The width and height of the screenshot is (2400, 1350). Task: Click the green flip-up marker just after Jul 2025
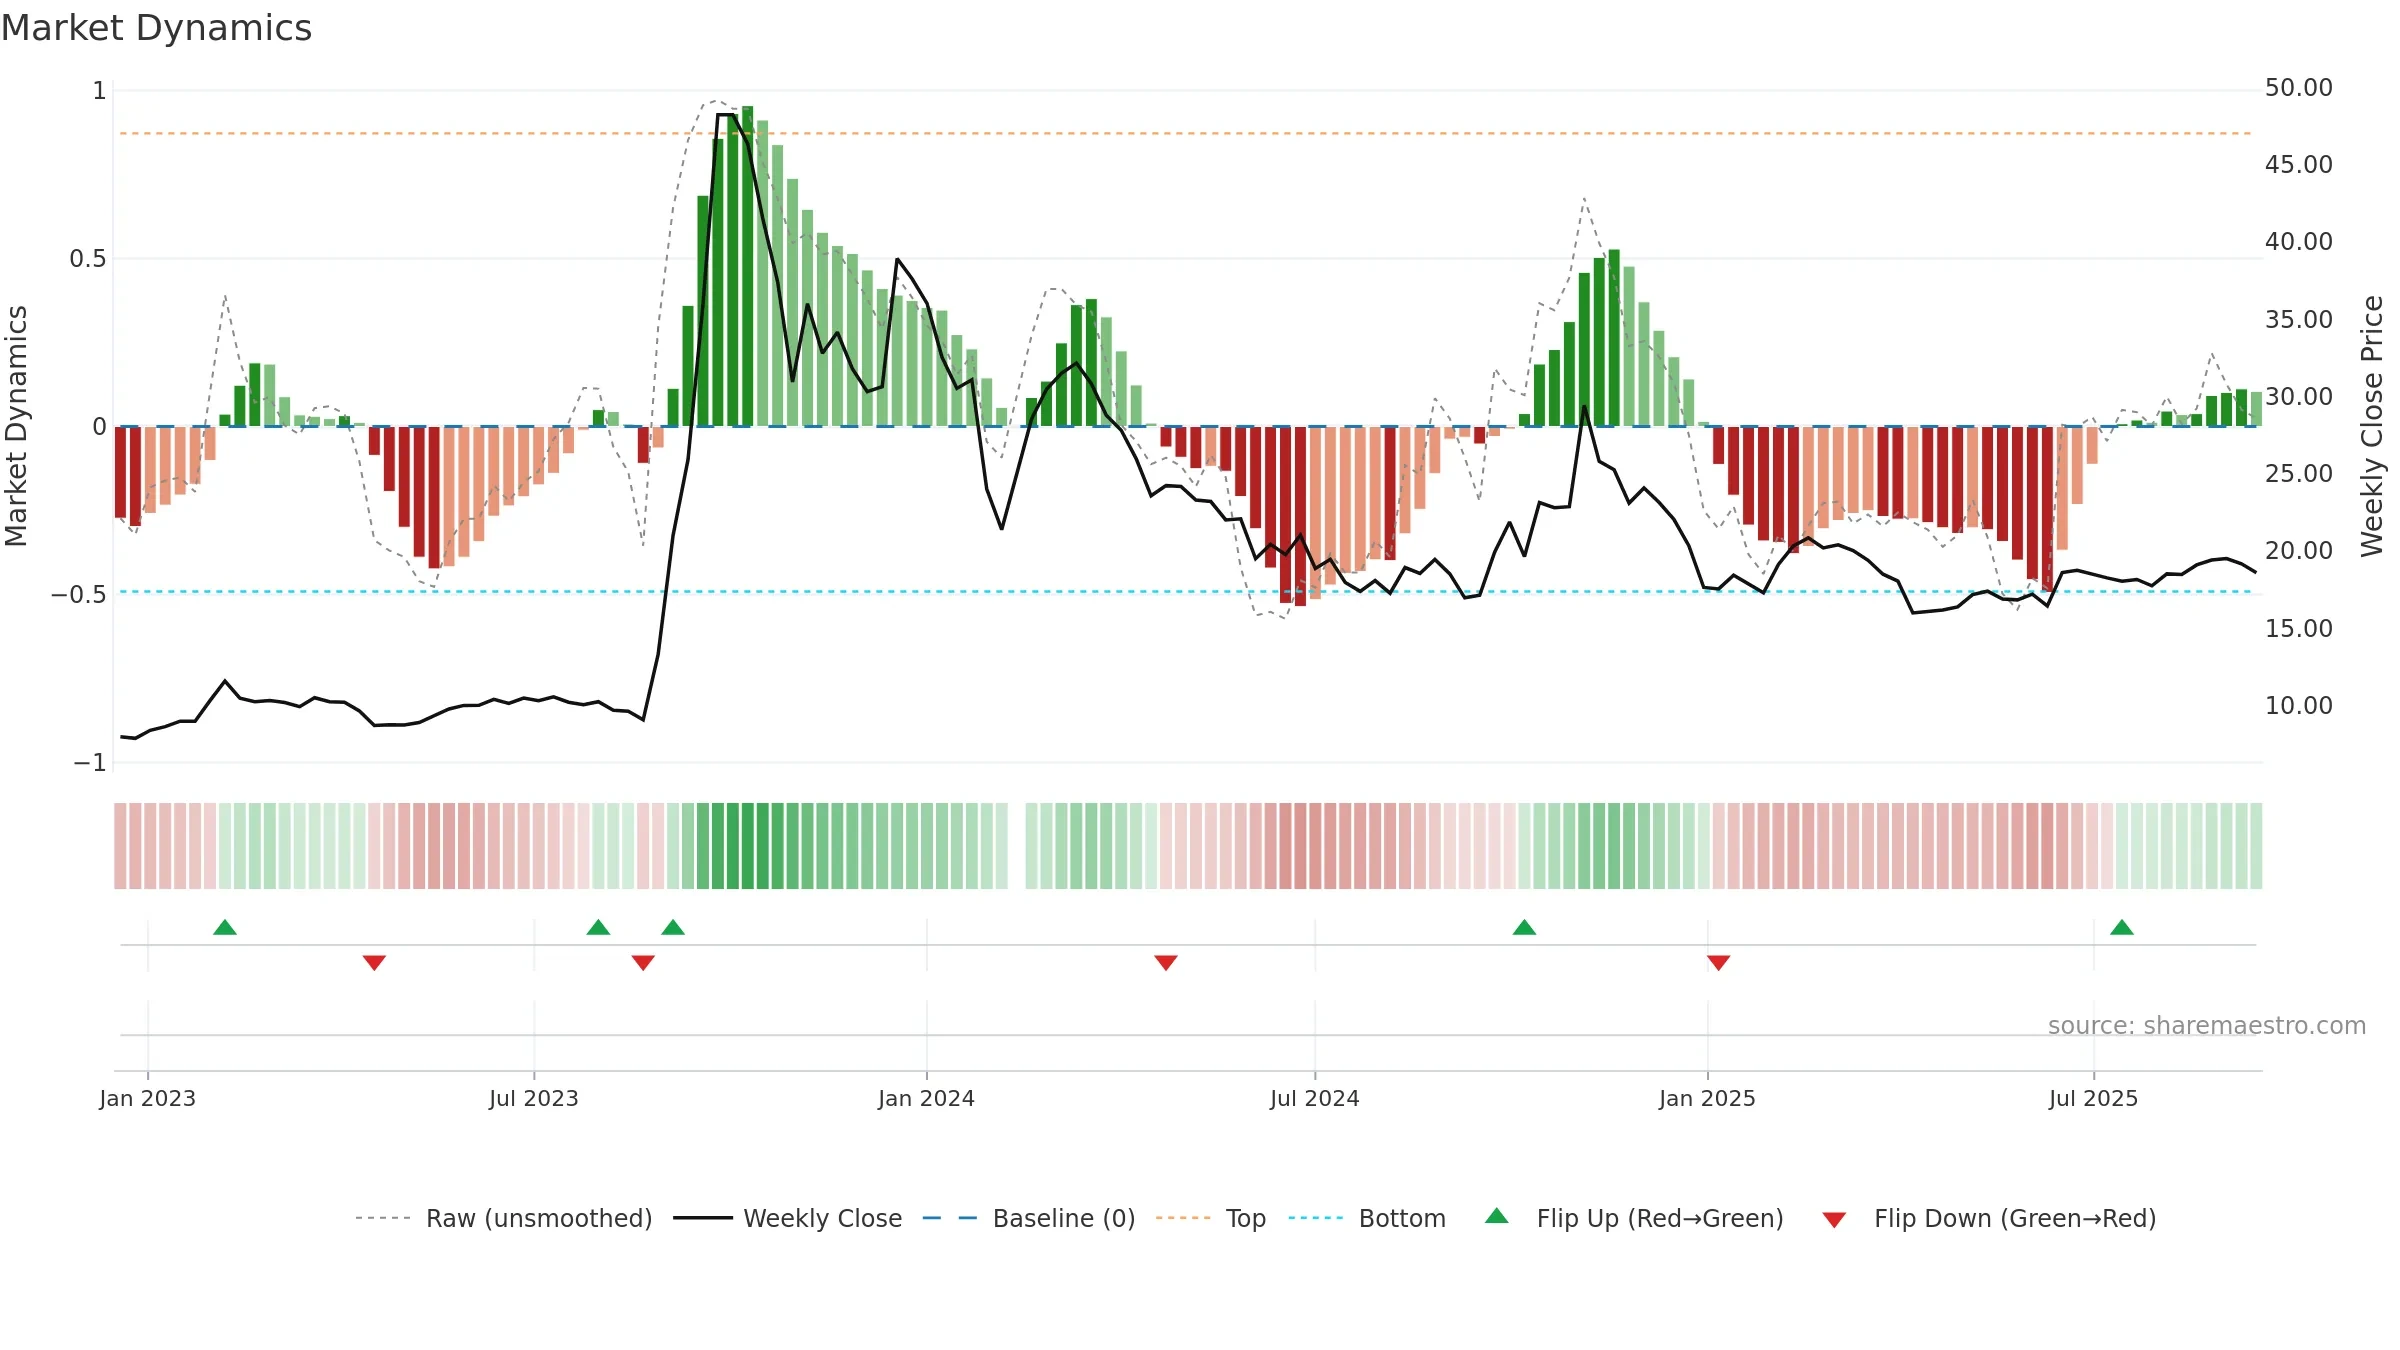(x=2122, y=927)
